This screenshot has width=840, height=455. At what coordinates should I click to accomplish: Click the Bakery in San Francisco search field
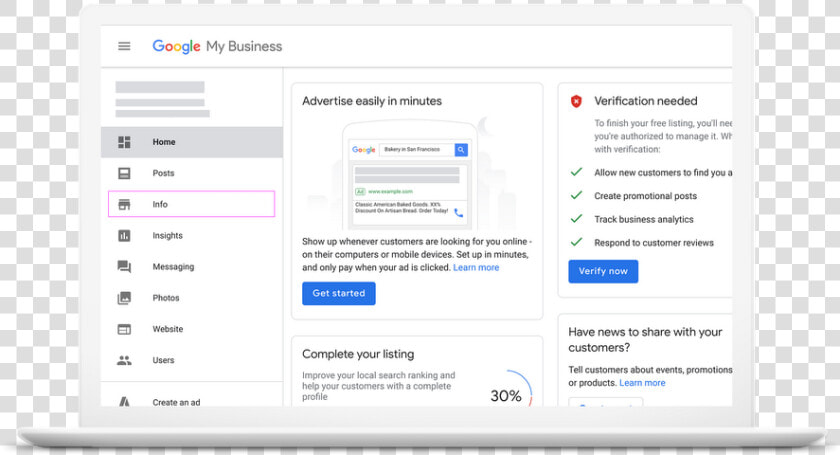417,150
